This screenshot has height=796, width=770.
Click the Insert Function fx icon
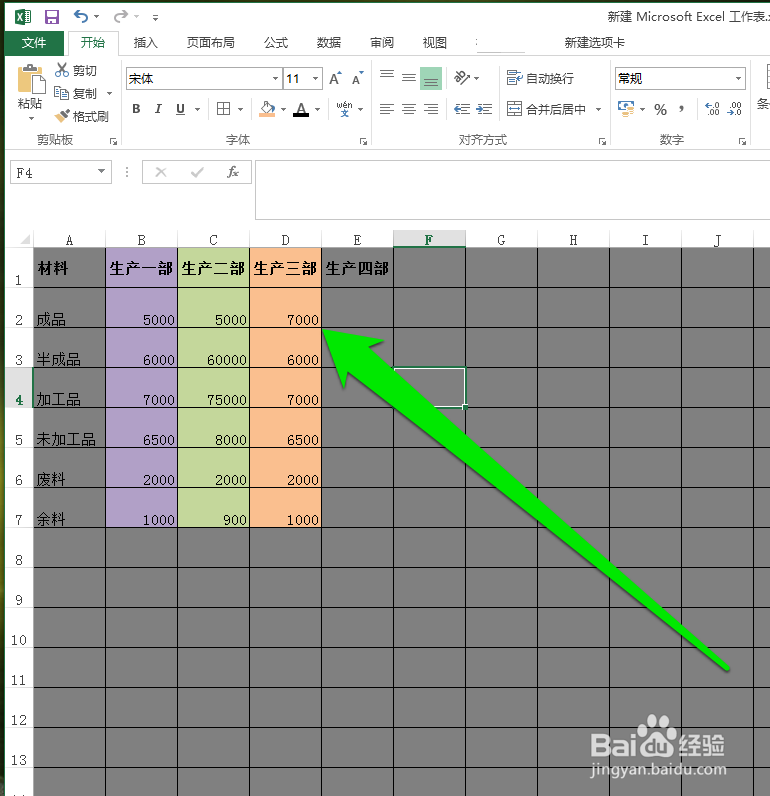[232, 172]
